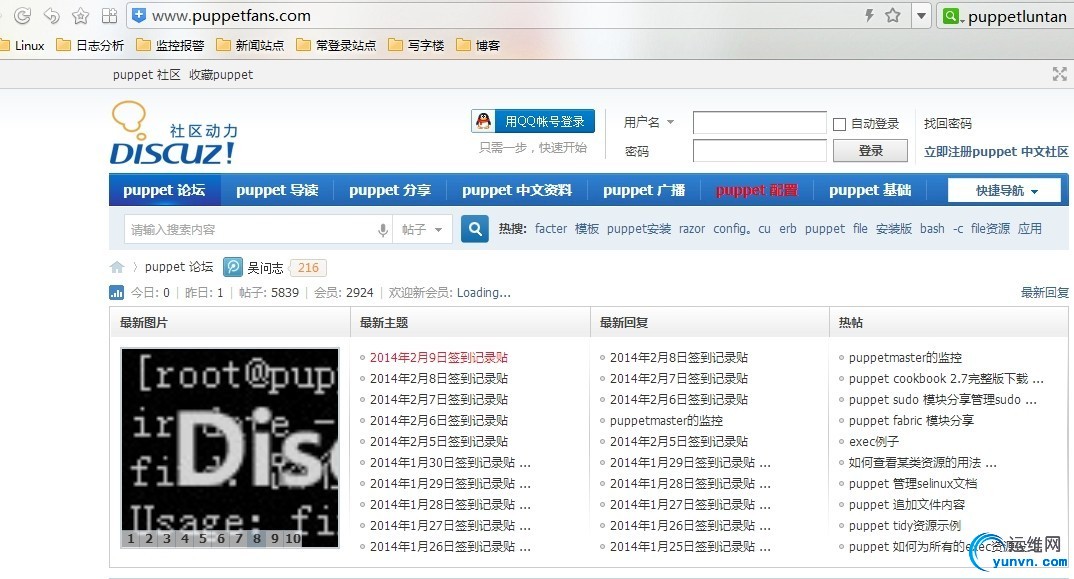Click the browser refresh icon
Image resolution: width=1074 pixels, height=579 pixels.
click(x=22, y=15)
